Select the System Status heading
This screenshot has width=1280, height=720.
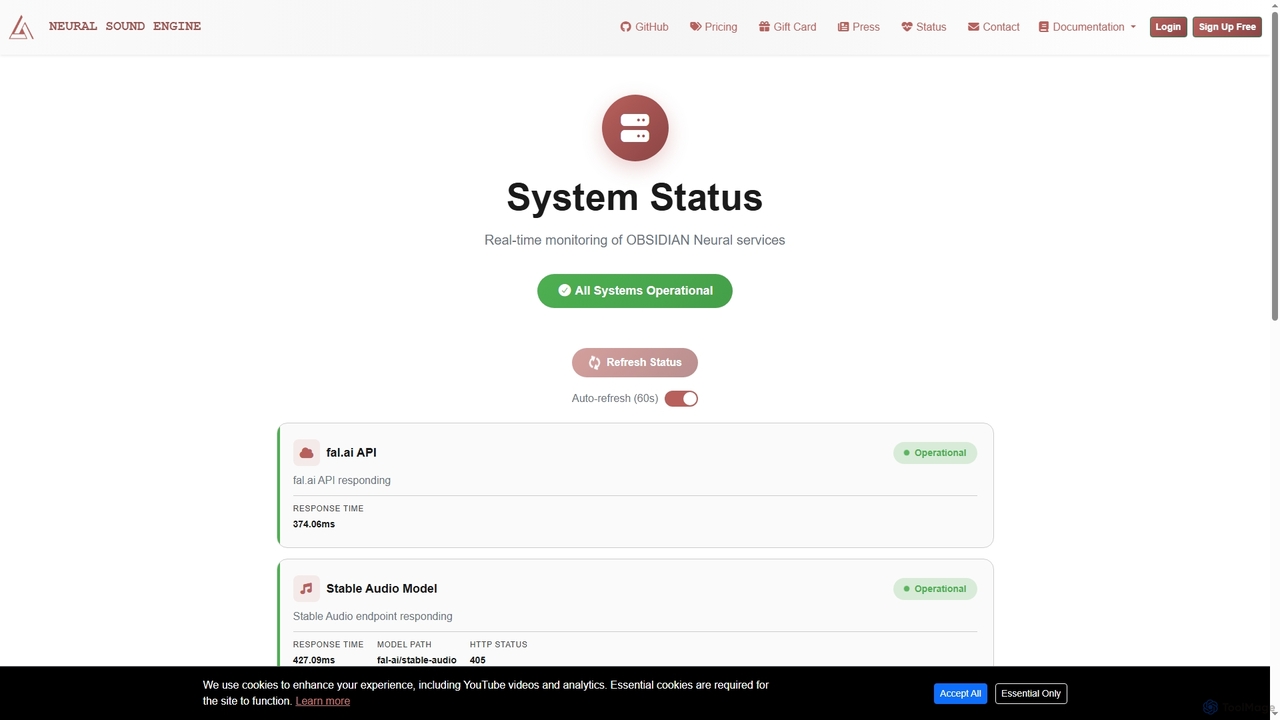click(635, 197)
